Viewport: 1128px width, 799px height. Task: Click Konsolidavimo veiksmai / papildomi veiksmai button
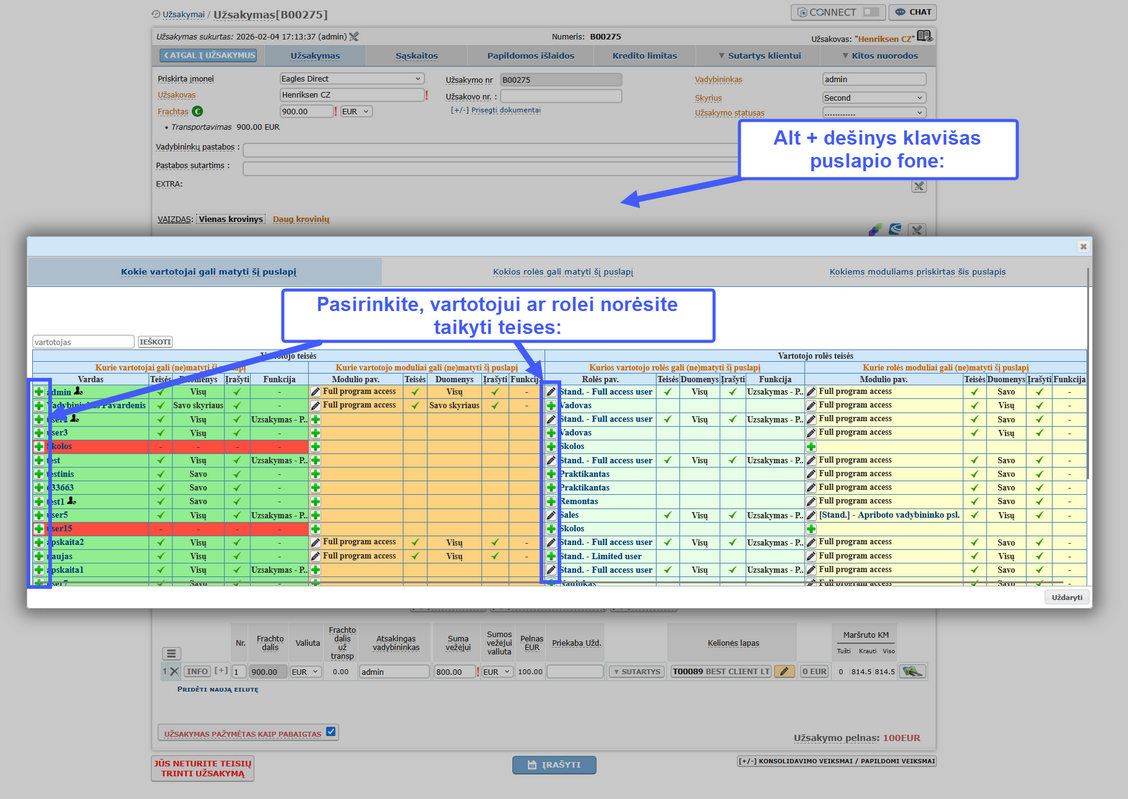(837, 761)
